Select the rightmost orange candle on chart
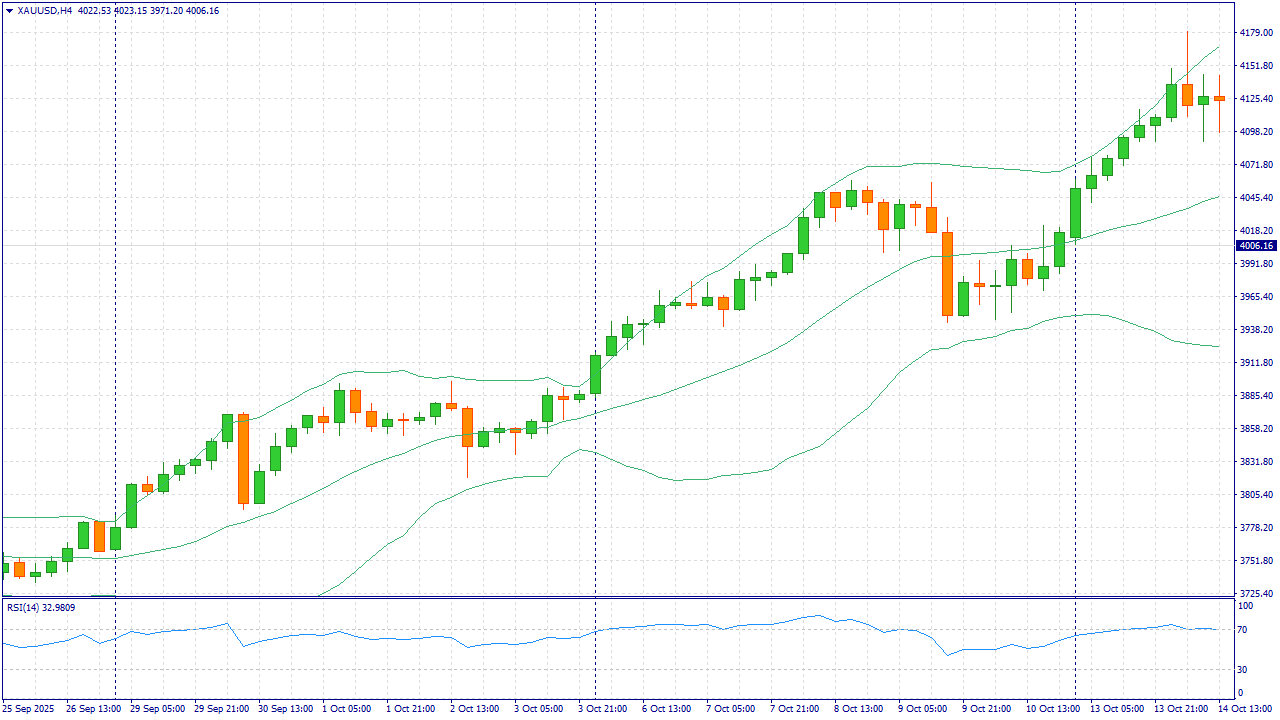Image resolution: width=1280 pixels, height=720 pixels. pyautogui.click(x=1219, y=98)
